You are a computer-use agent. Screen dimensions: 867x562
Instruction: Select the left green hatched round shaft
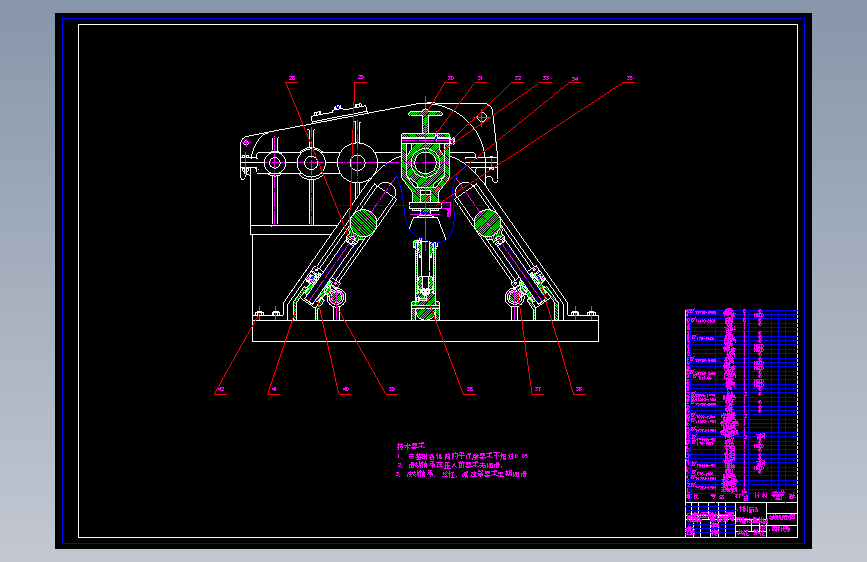pos(363,223)
